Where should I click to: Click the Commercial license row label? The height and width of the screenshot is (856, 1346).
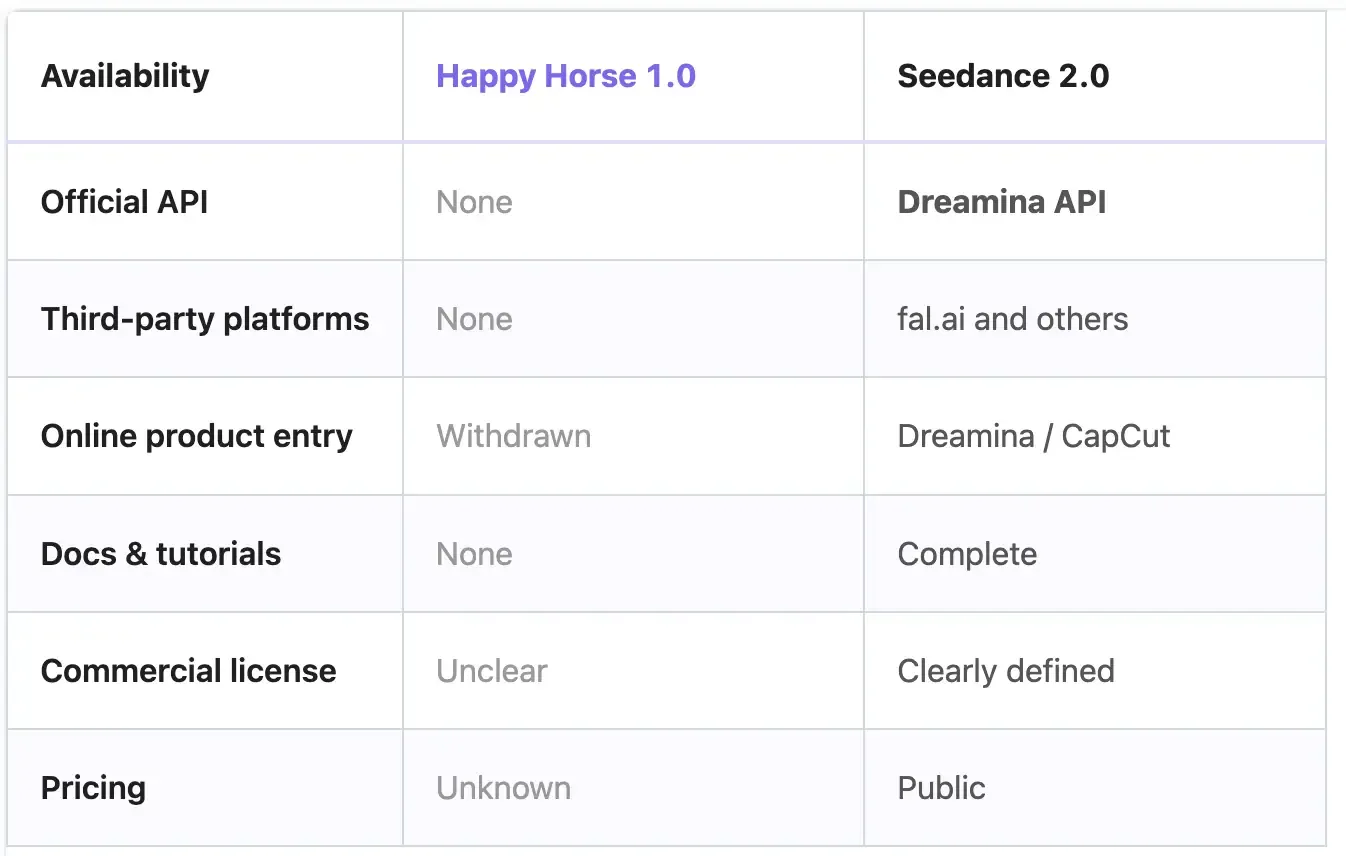point(189,671)
